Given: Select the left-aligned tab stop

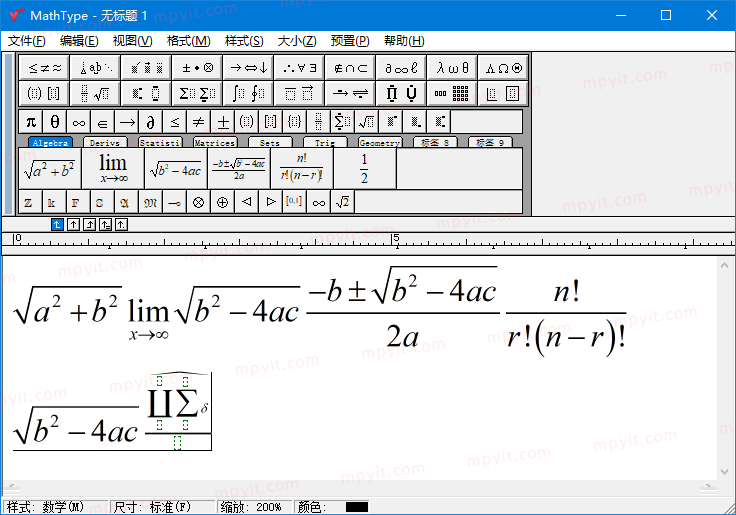Looking at the screenshot, I should point(57,225).
